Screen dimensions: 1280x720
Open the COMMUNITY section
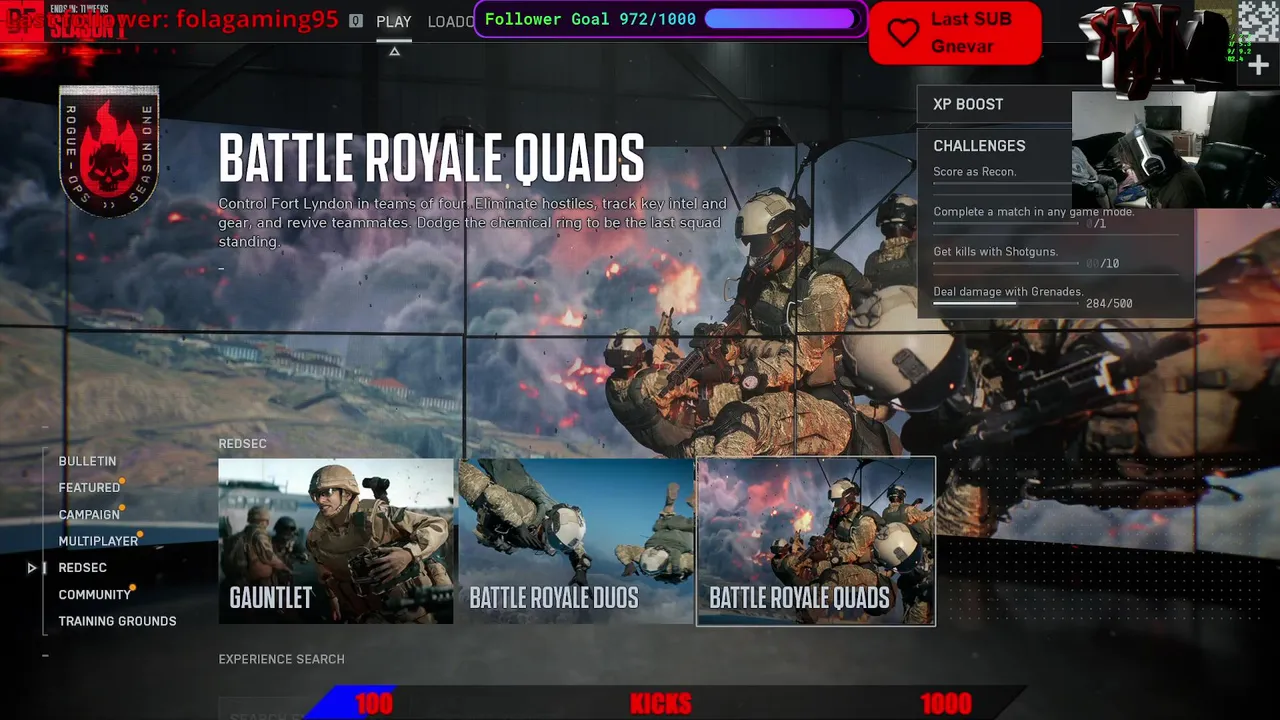coord(94,594)
